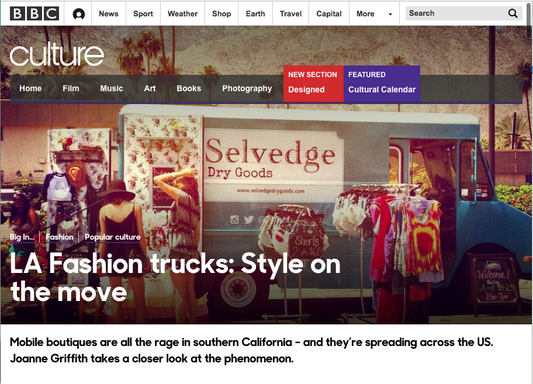
Task: Go to Capital in top bar
Action: tap(329, 14)
